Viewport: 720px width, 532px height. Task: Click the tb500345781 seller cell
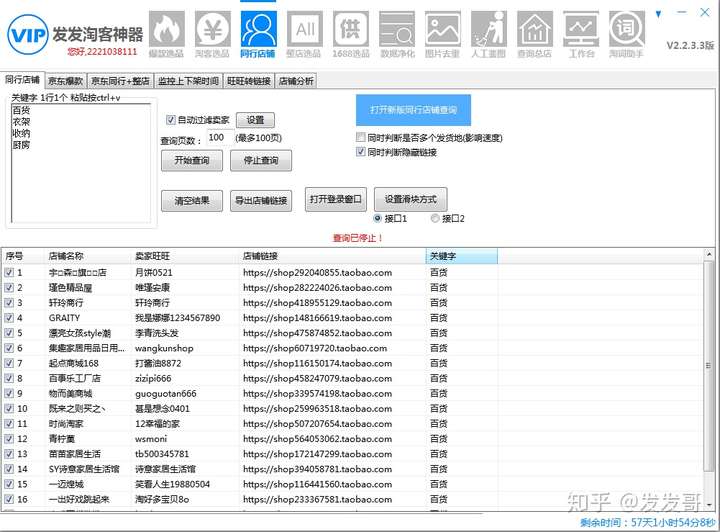tap(162, 454)
